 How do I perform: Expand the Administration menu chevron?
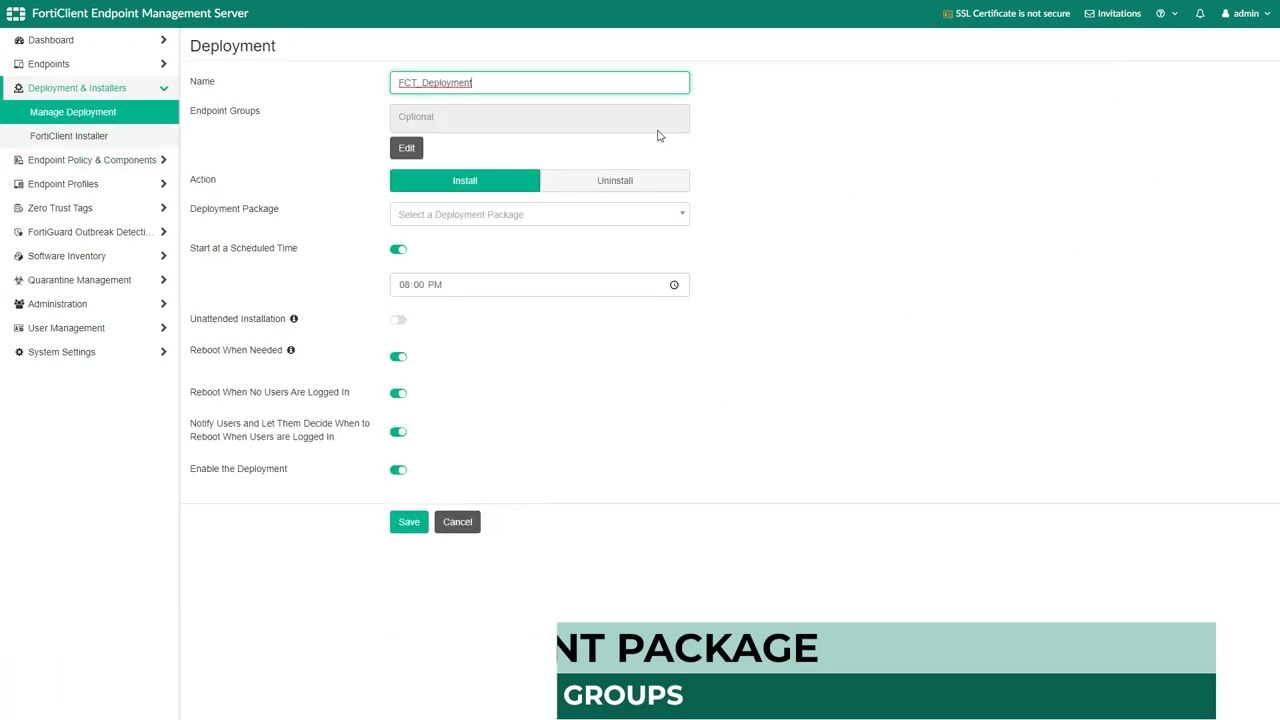163,304
